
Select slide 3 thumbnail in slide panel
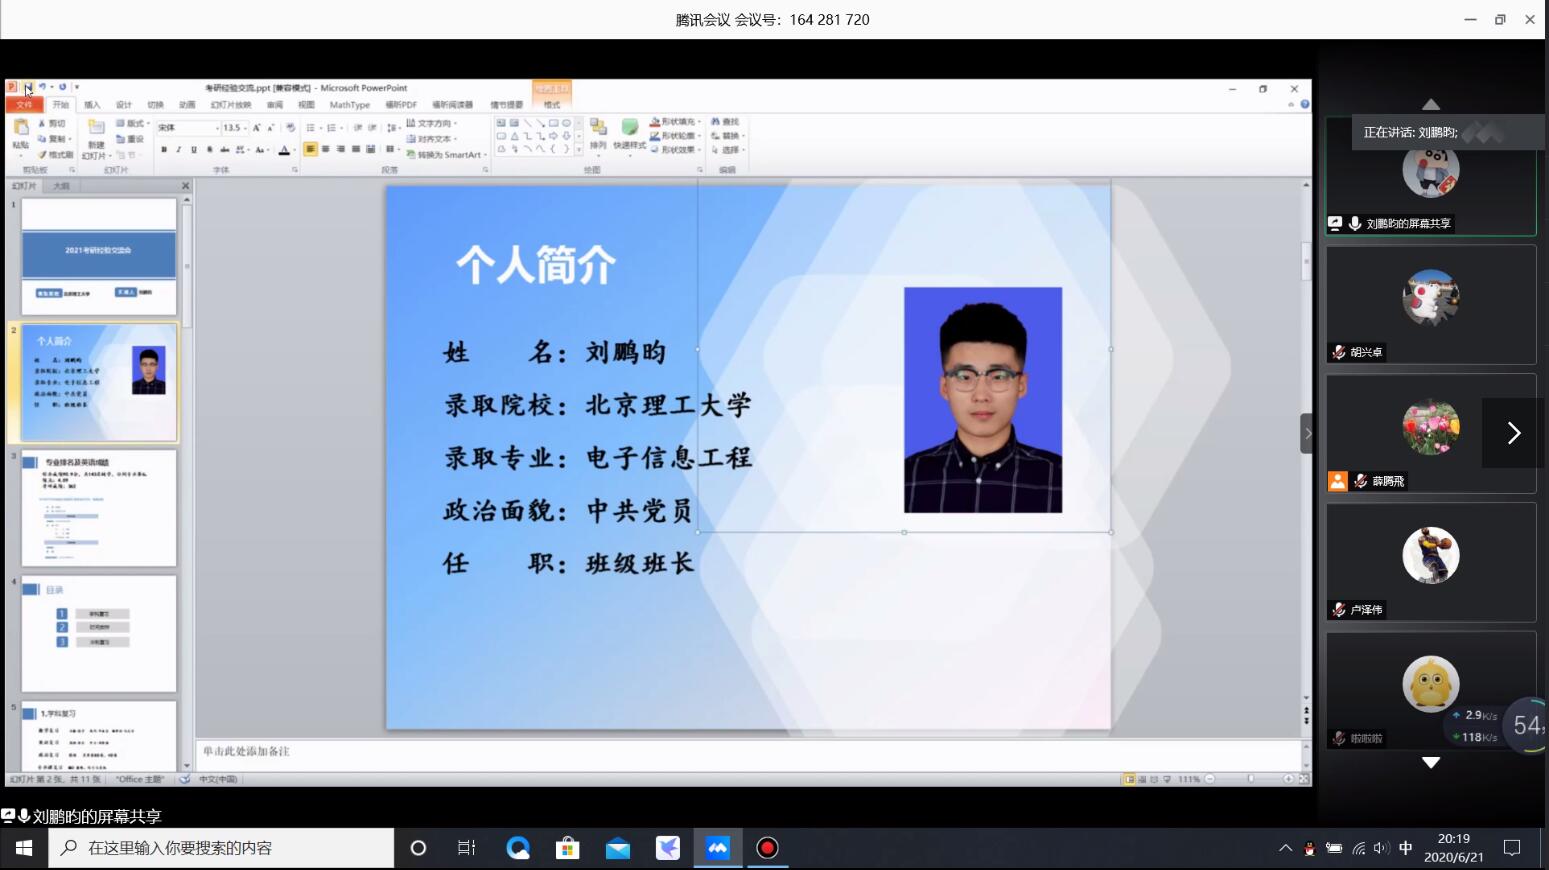[99, 508]
